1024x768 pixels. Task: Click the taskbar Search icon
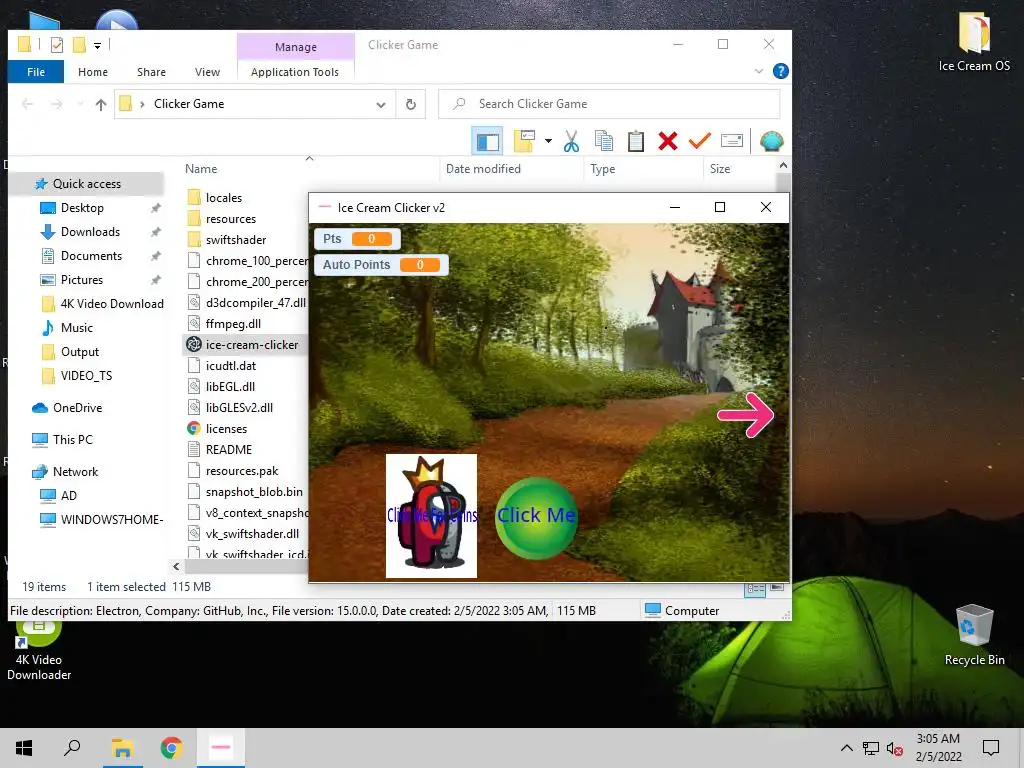[x=72, y=748]
